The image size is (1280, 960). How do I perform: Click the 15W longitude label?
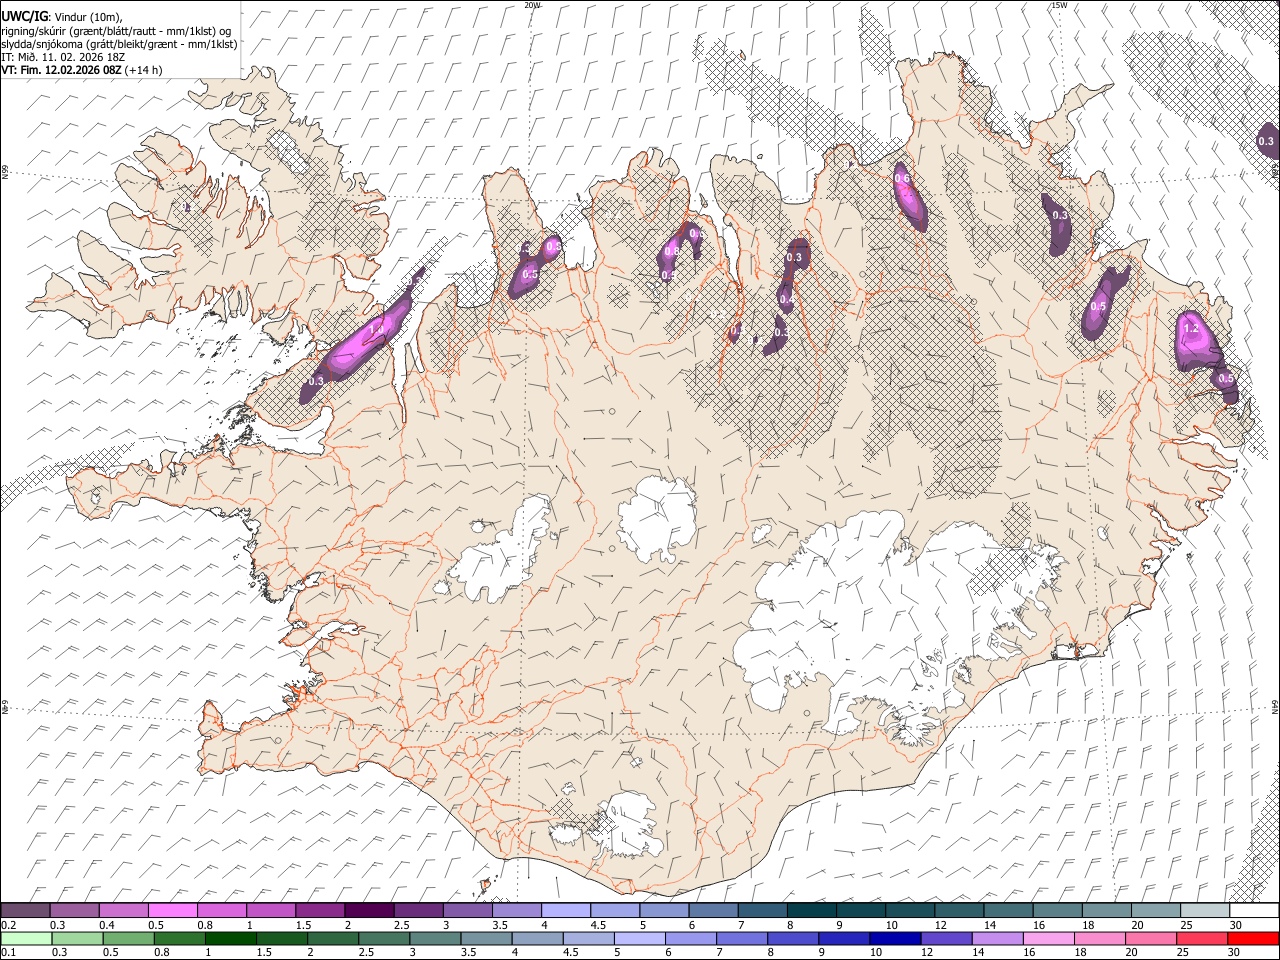tap(1059, 5)
